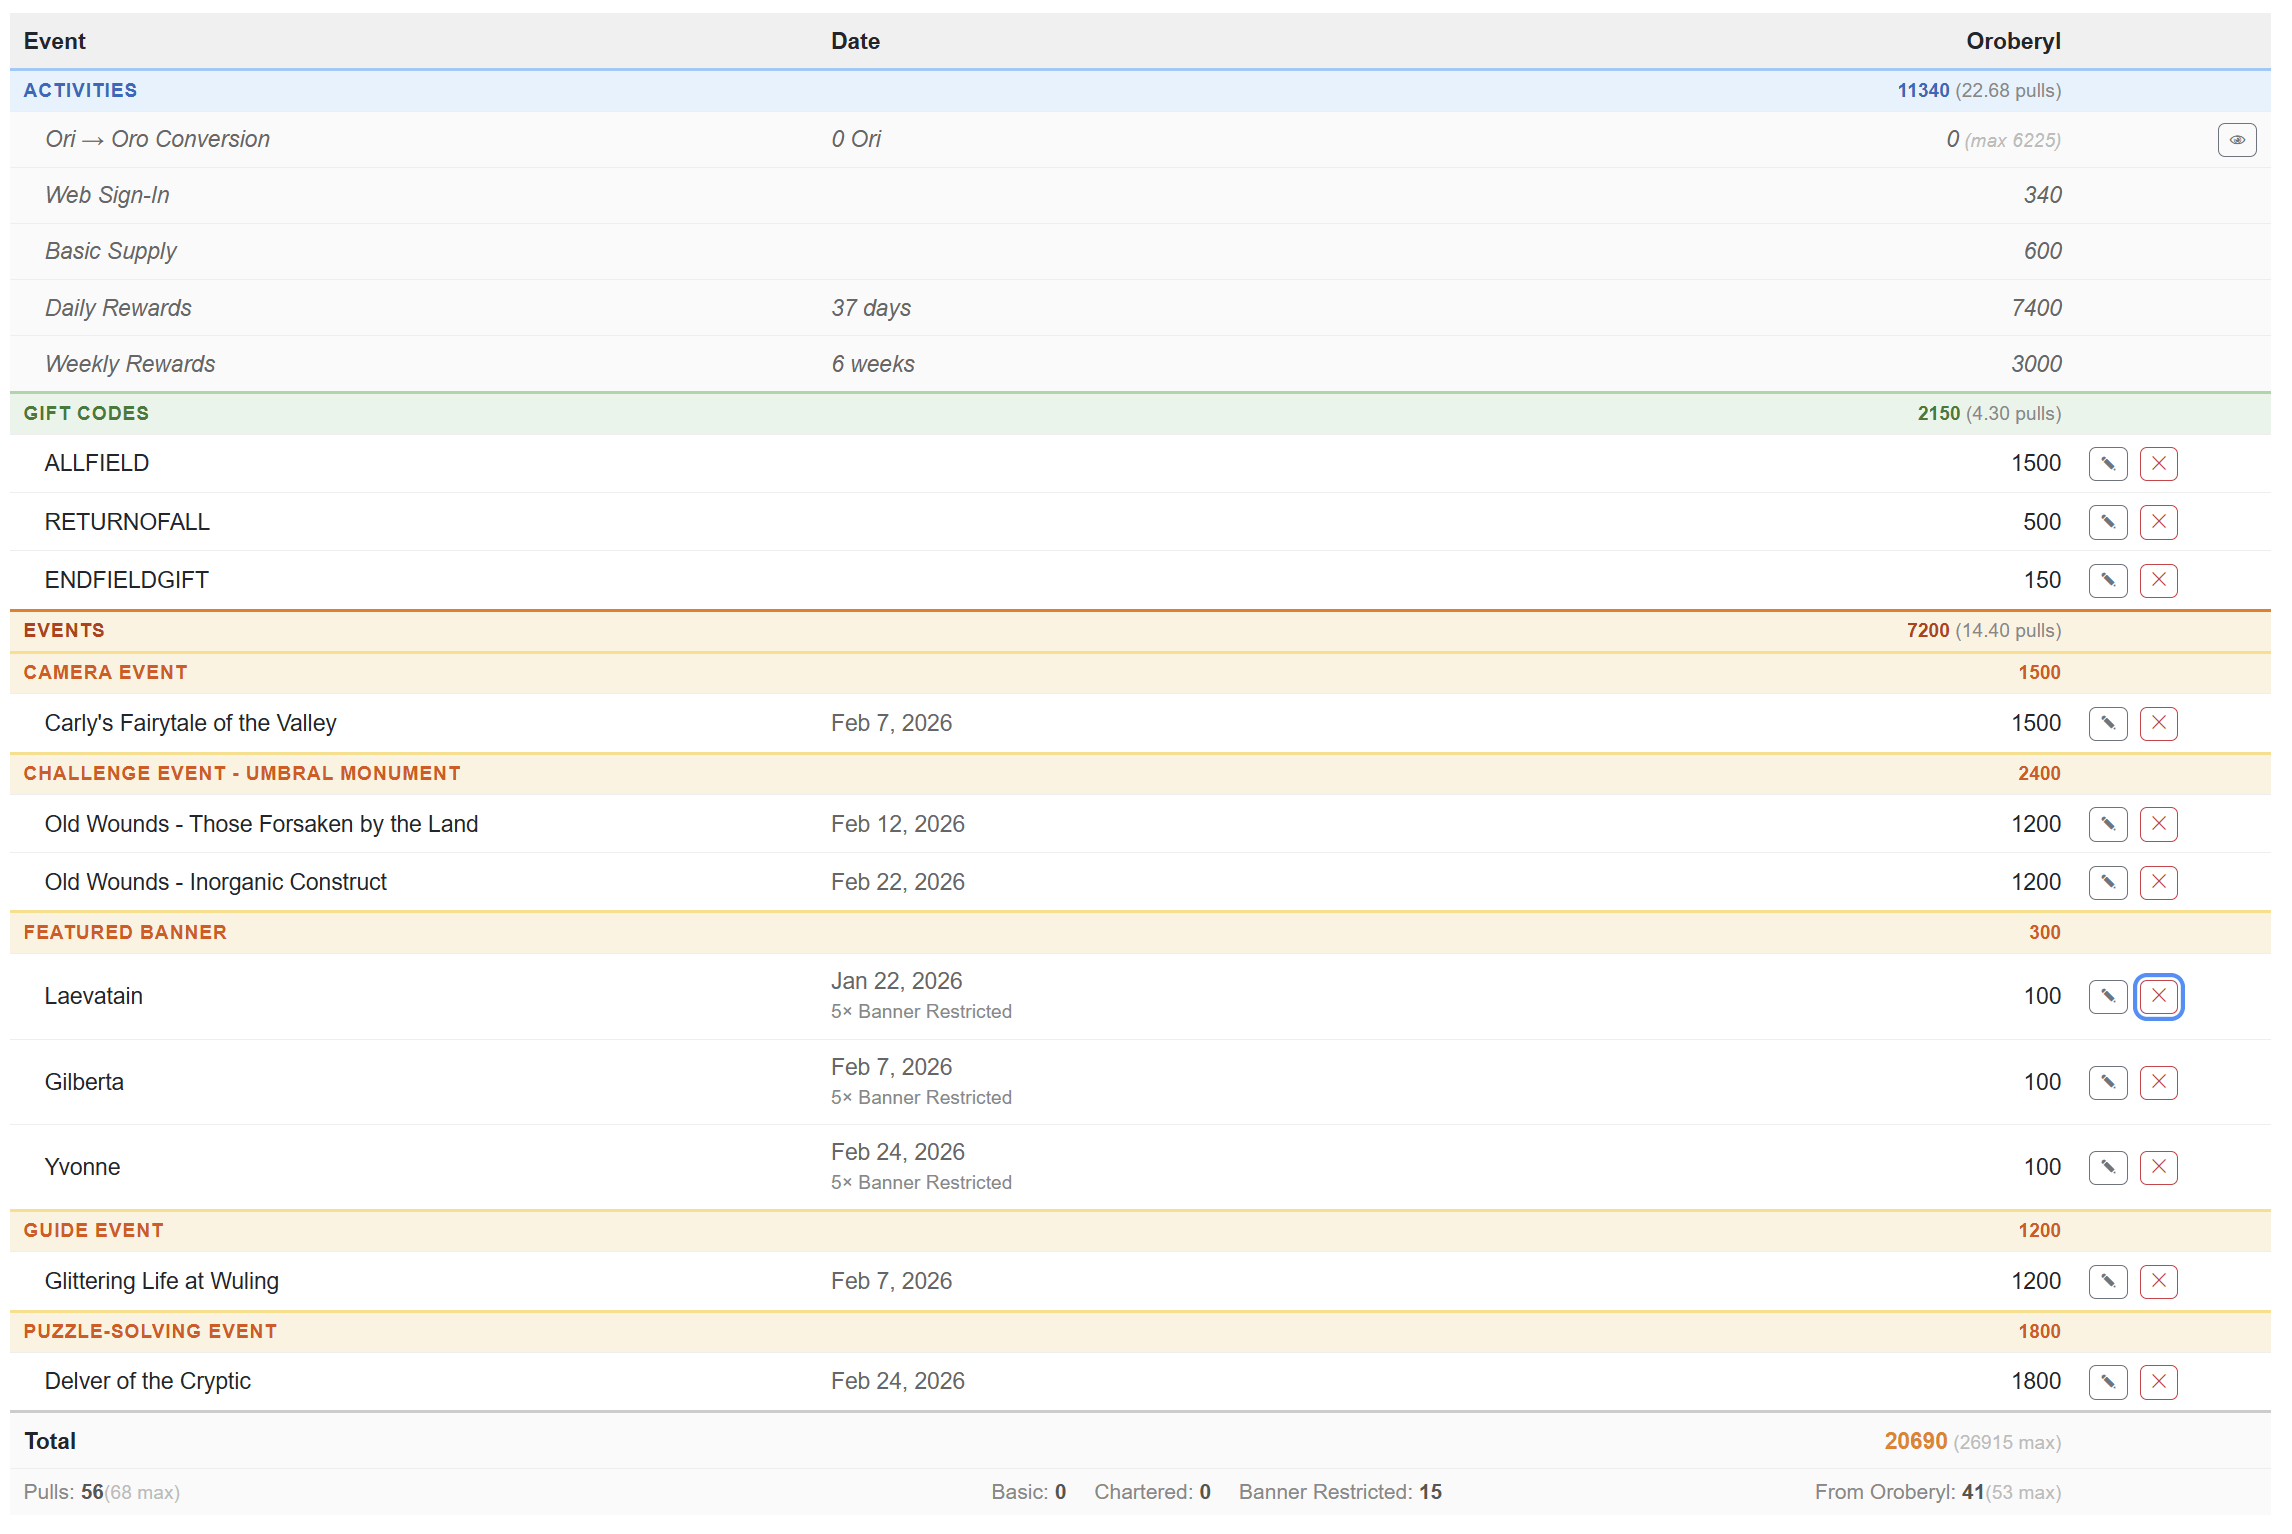Remove Delver of the Cryptic event
The height and width of the screenshot is (1534, 2292).
pyautogui.click(x=2158, y=1382)
